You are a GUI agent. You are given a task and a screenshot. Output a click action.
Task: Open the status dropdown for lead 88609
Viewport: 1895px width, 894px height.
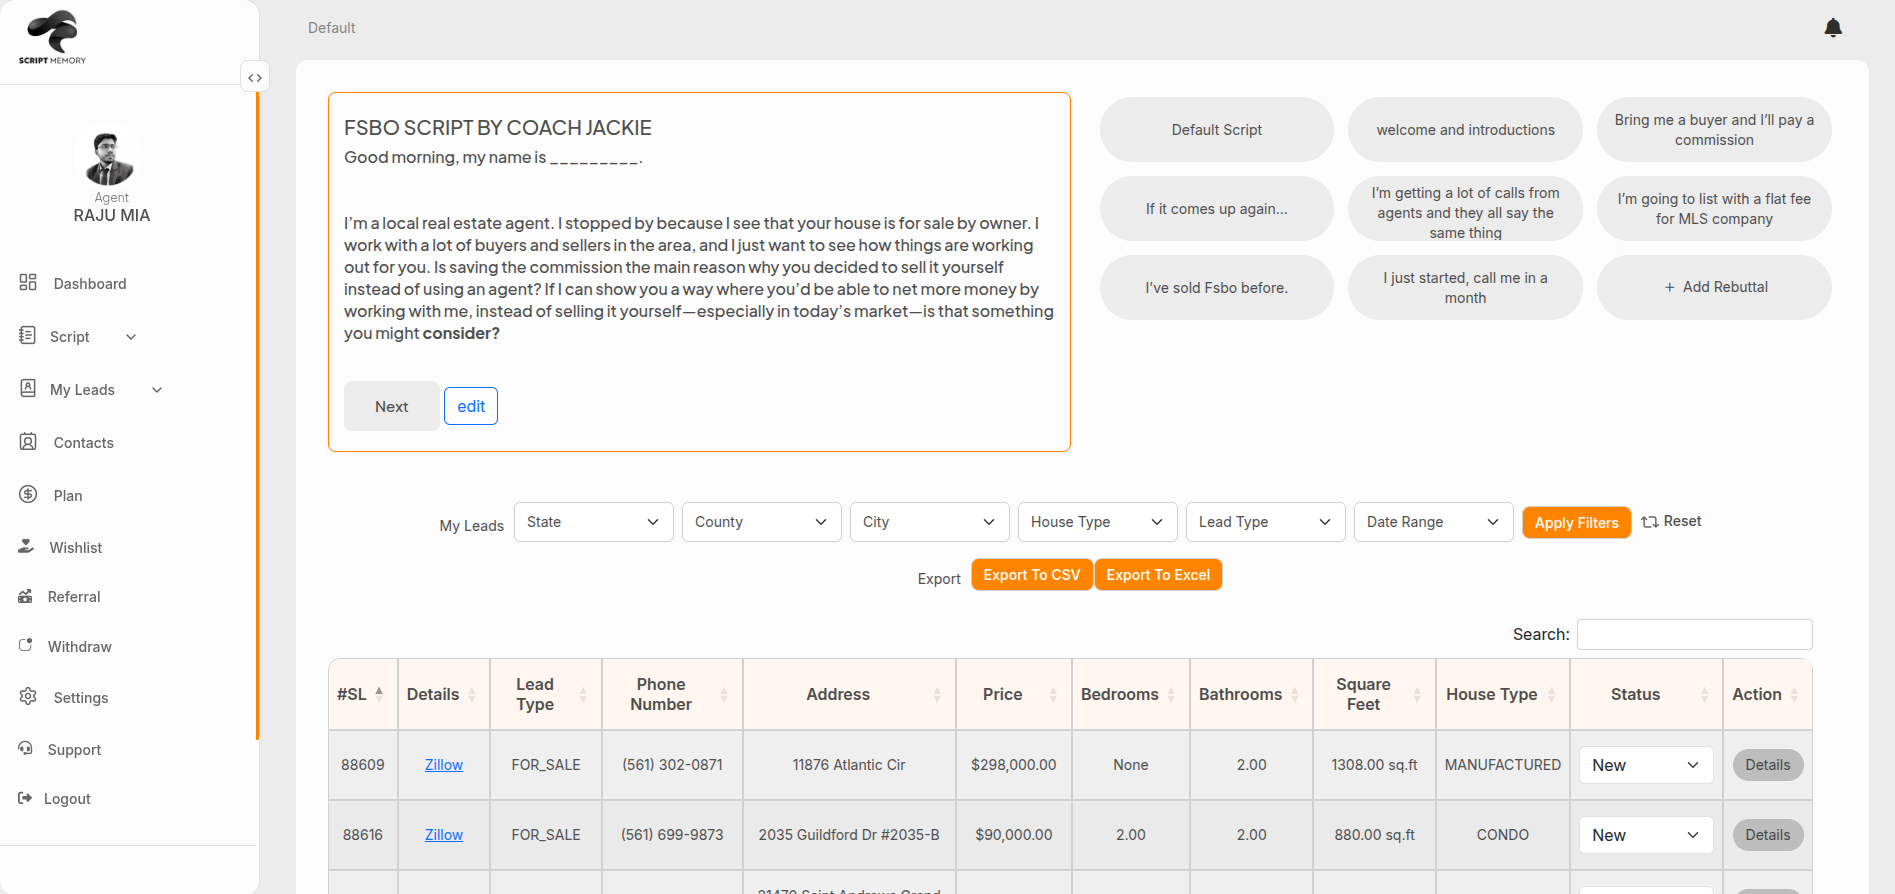click(1645, 765)
